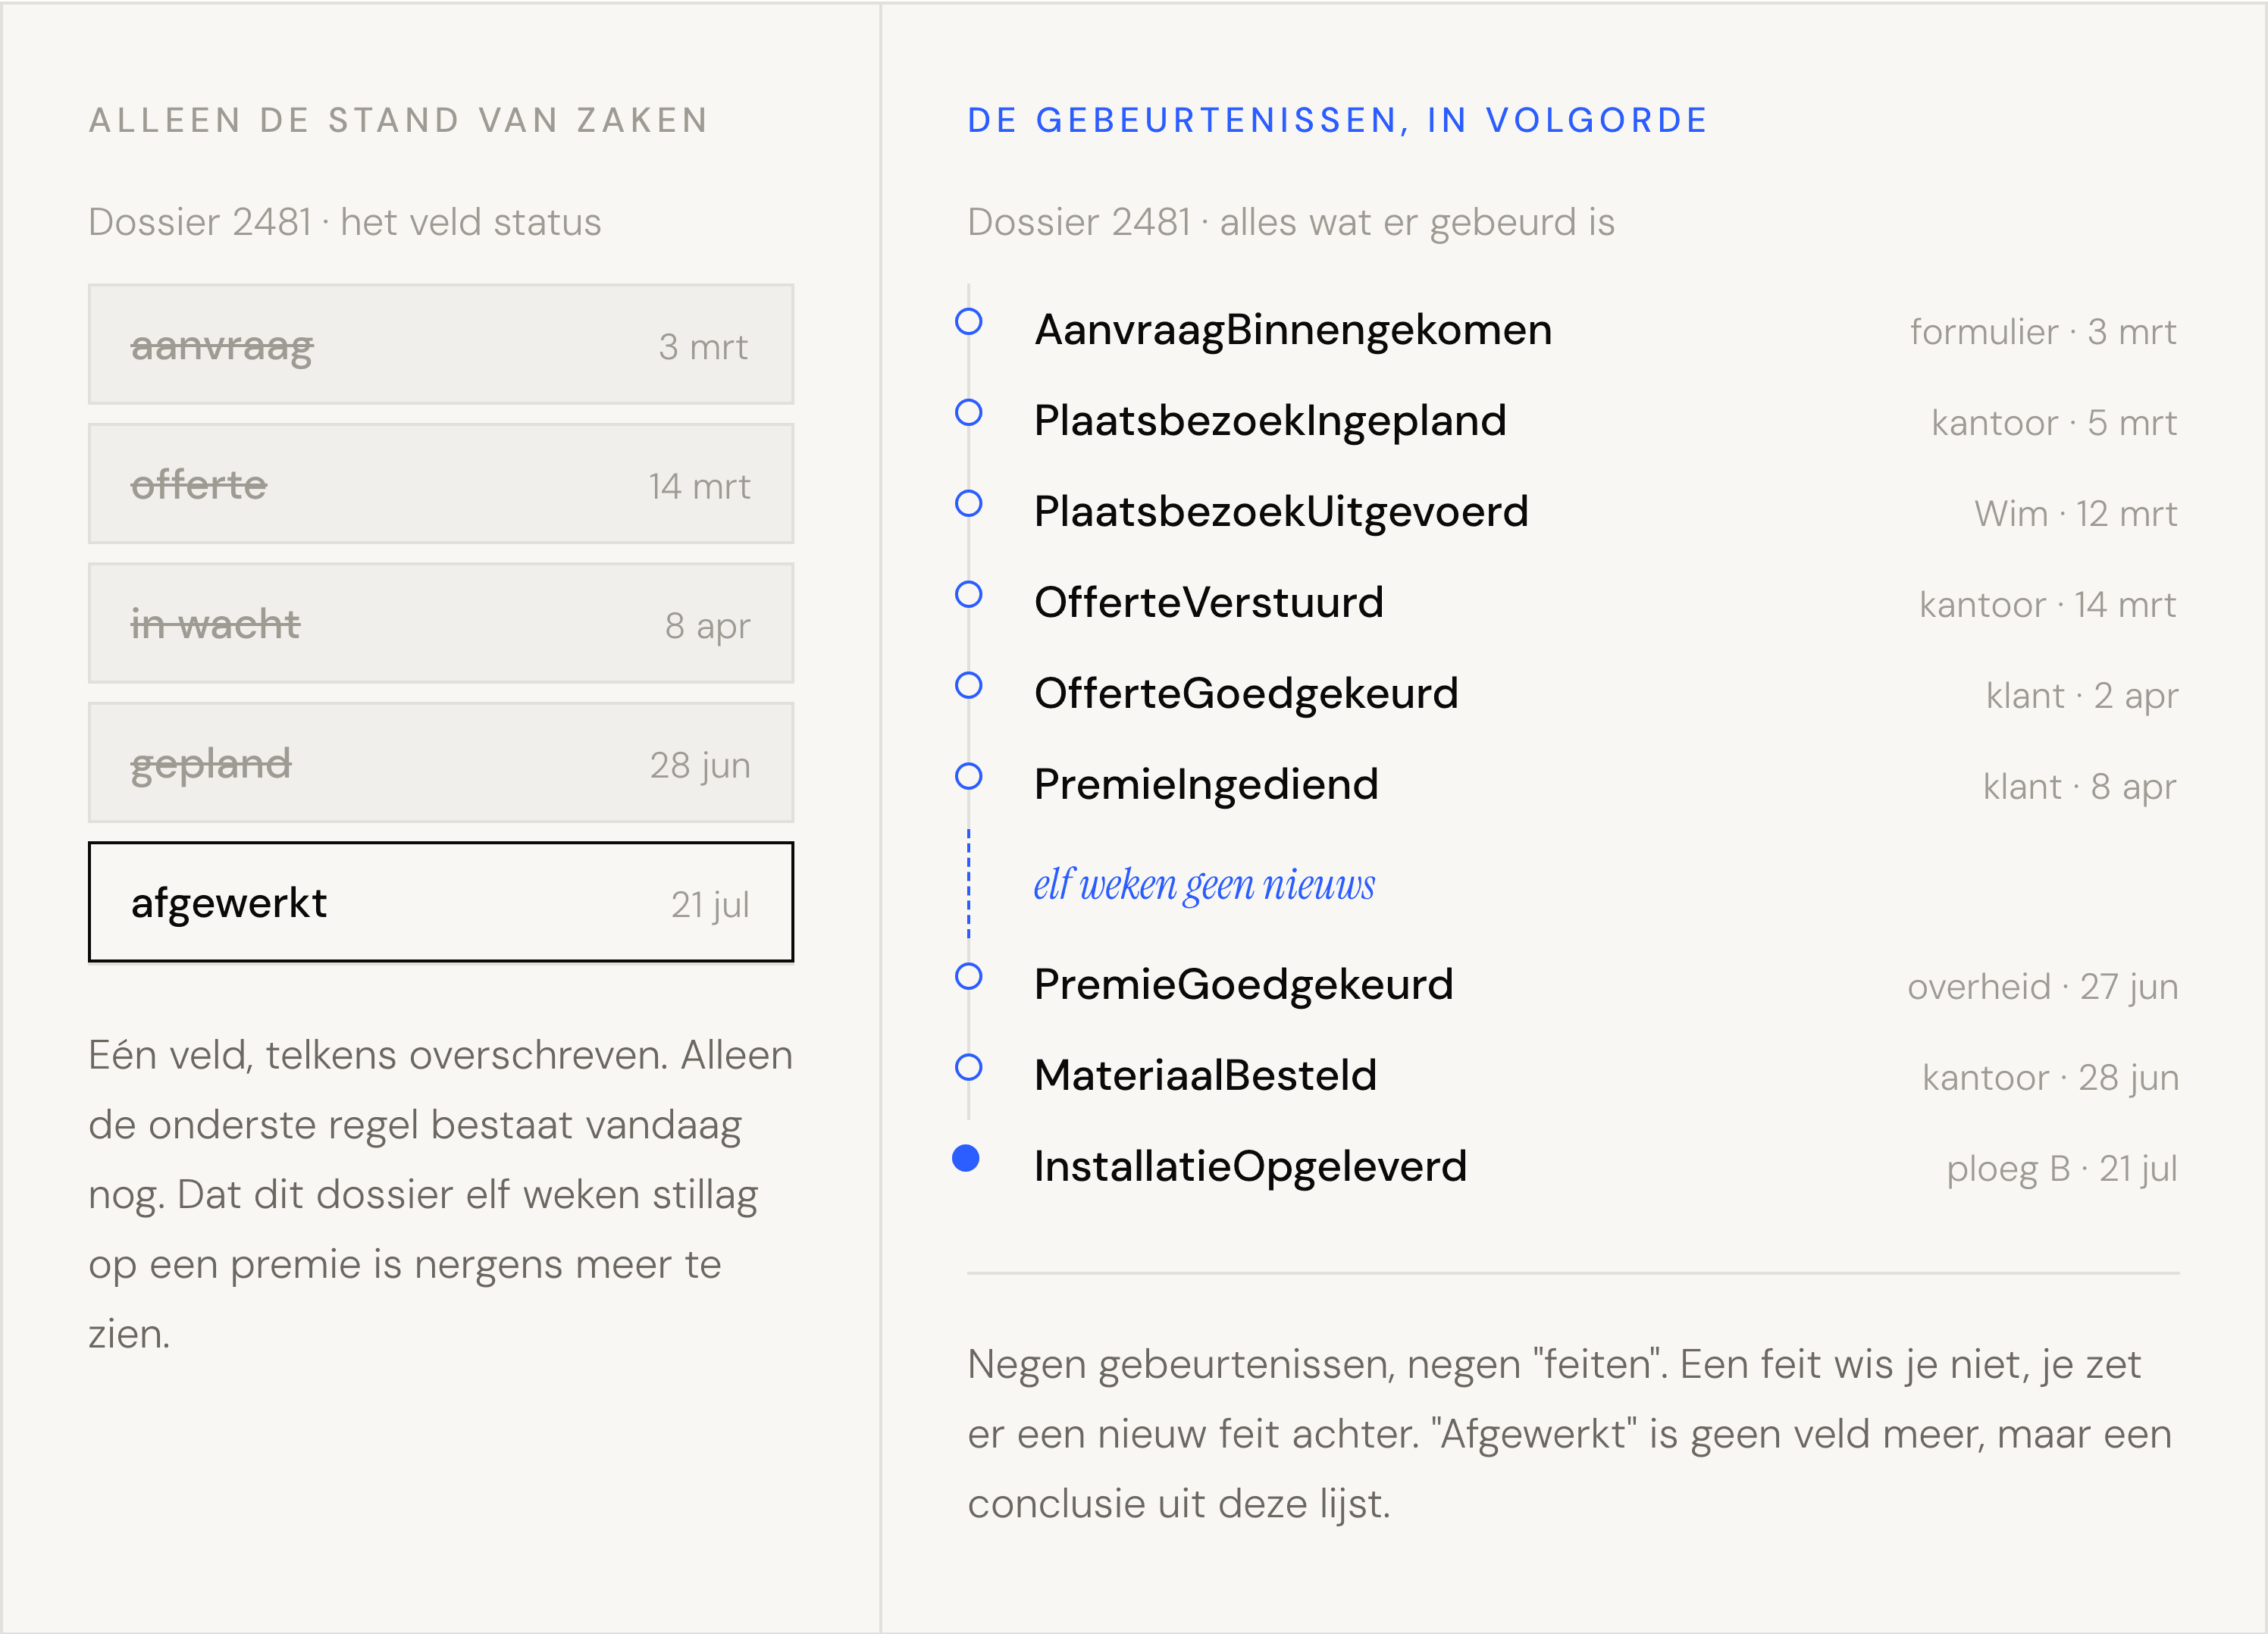Select the PlaatsbezoekIngepland timeline dot

click(968, 413)
